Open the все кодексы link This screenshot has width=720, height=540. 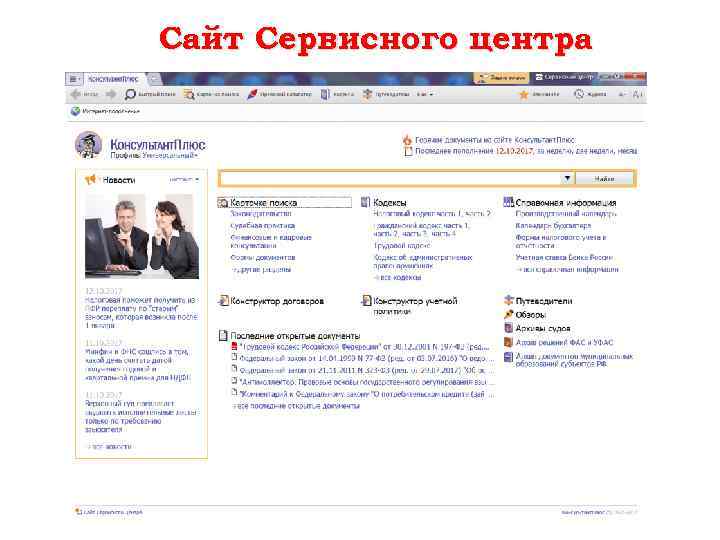coord(398,277)
